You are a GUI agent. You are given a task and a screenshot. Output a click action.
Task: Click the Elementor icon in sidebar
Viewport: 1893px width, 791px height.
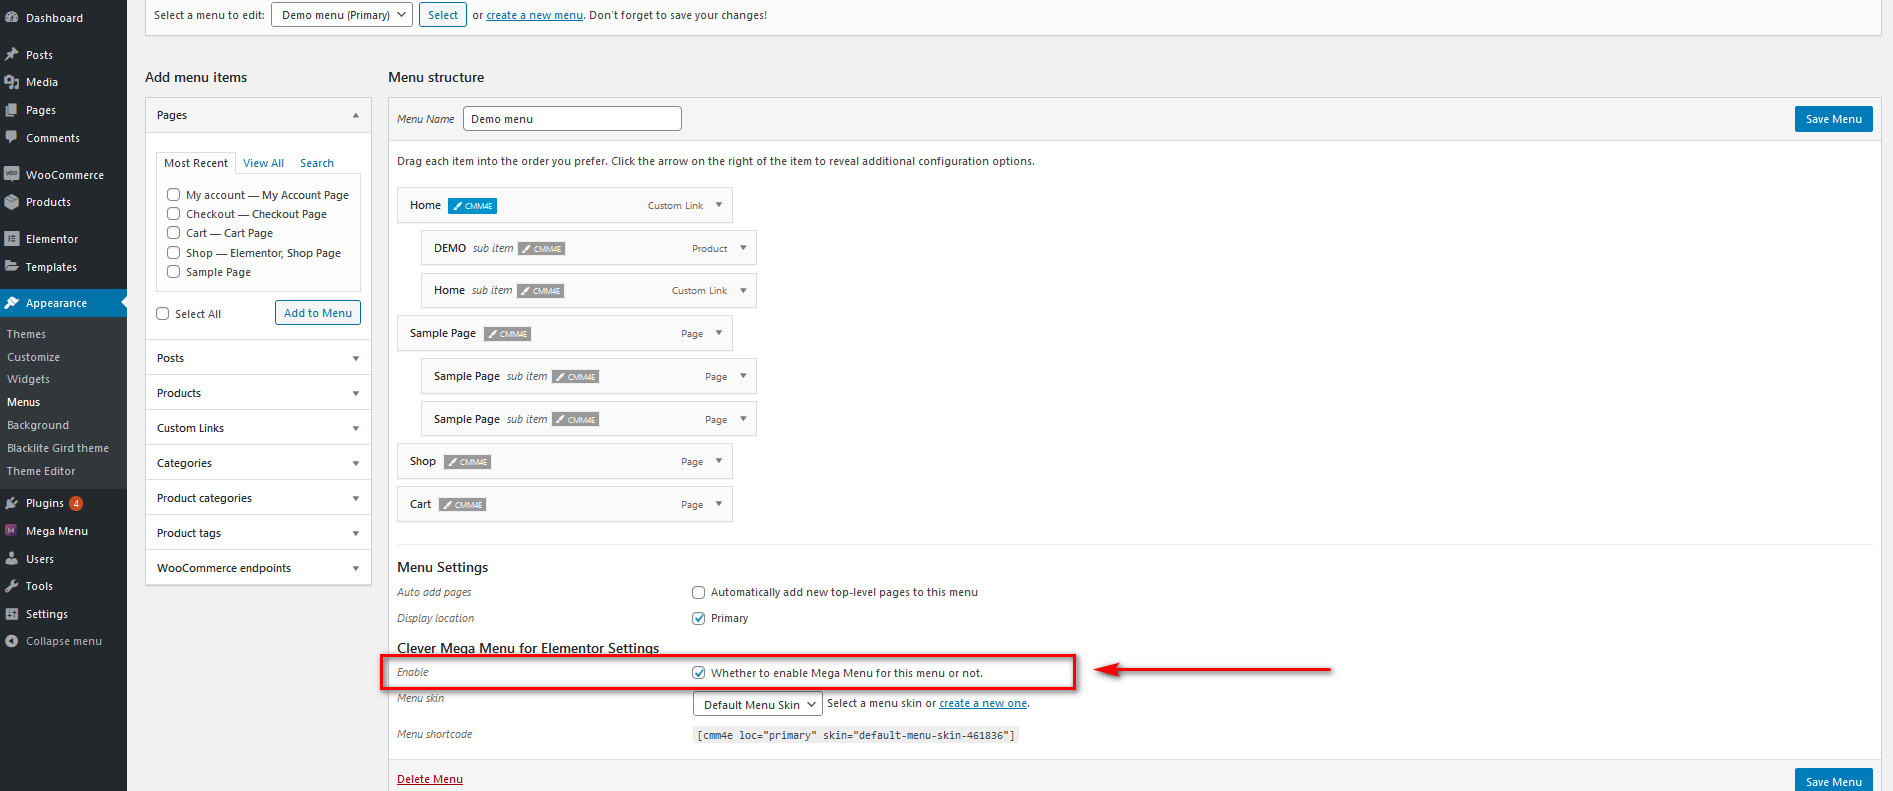point(12,239)
